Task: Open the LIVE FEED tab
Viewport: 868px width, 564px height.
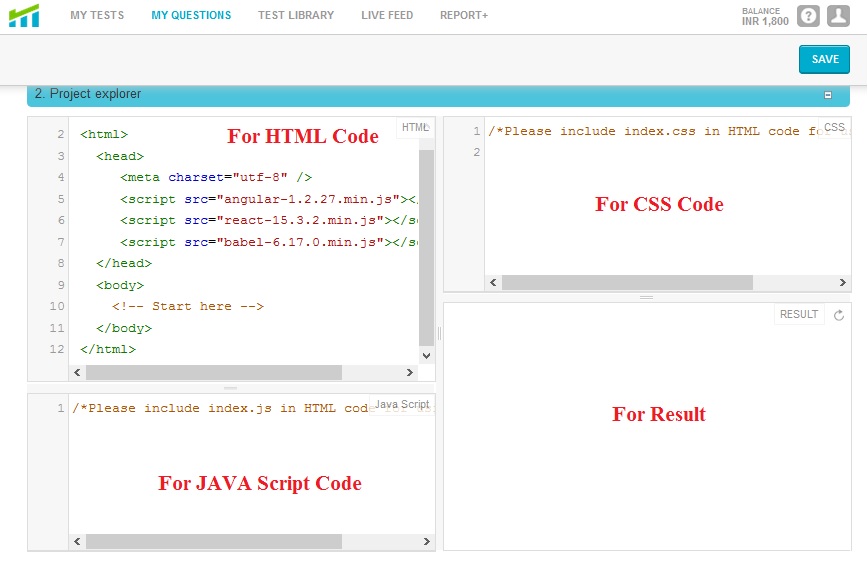Action: click(x=387, y=15)
